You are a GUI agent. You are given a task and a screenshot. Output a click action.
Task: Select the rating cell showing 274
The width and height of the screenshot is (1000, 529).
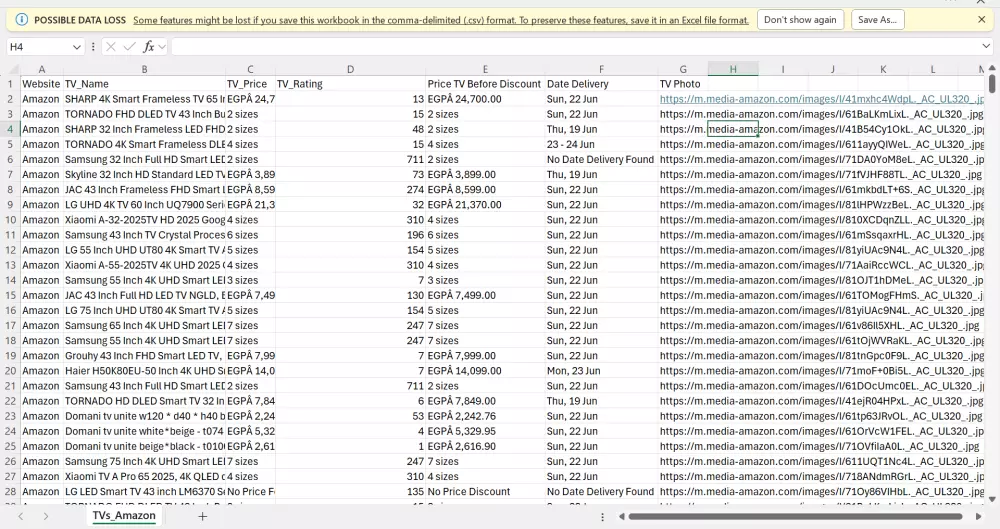(x=350, y=190)
